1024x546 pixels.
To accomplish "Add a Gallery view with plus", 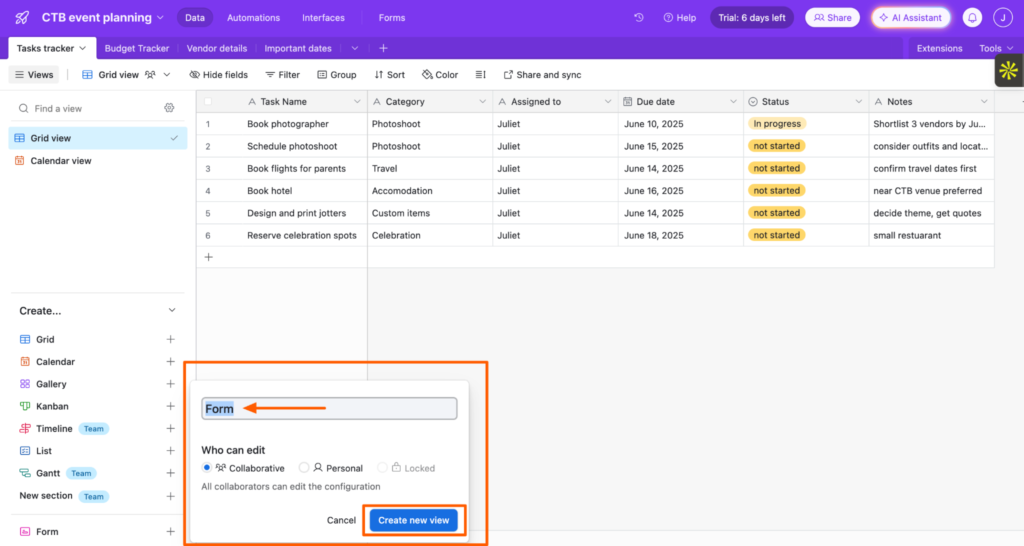I will [x=170, y=384].
